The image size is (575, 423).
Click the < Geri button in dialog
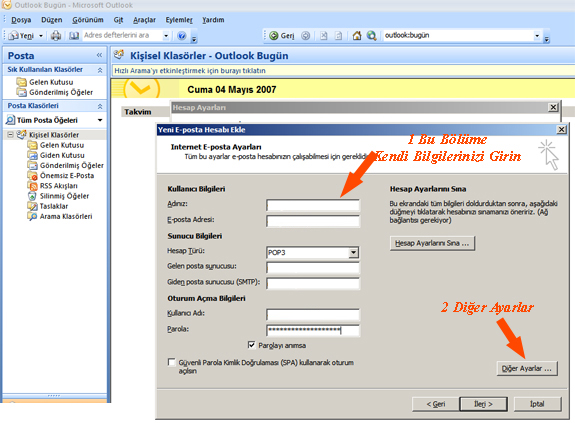(x=436, y=404)
